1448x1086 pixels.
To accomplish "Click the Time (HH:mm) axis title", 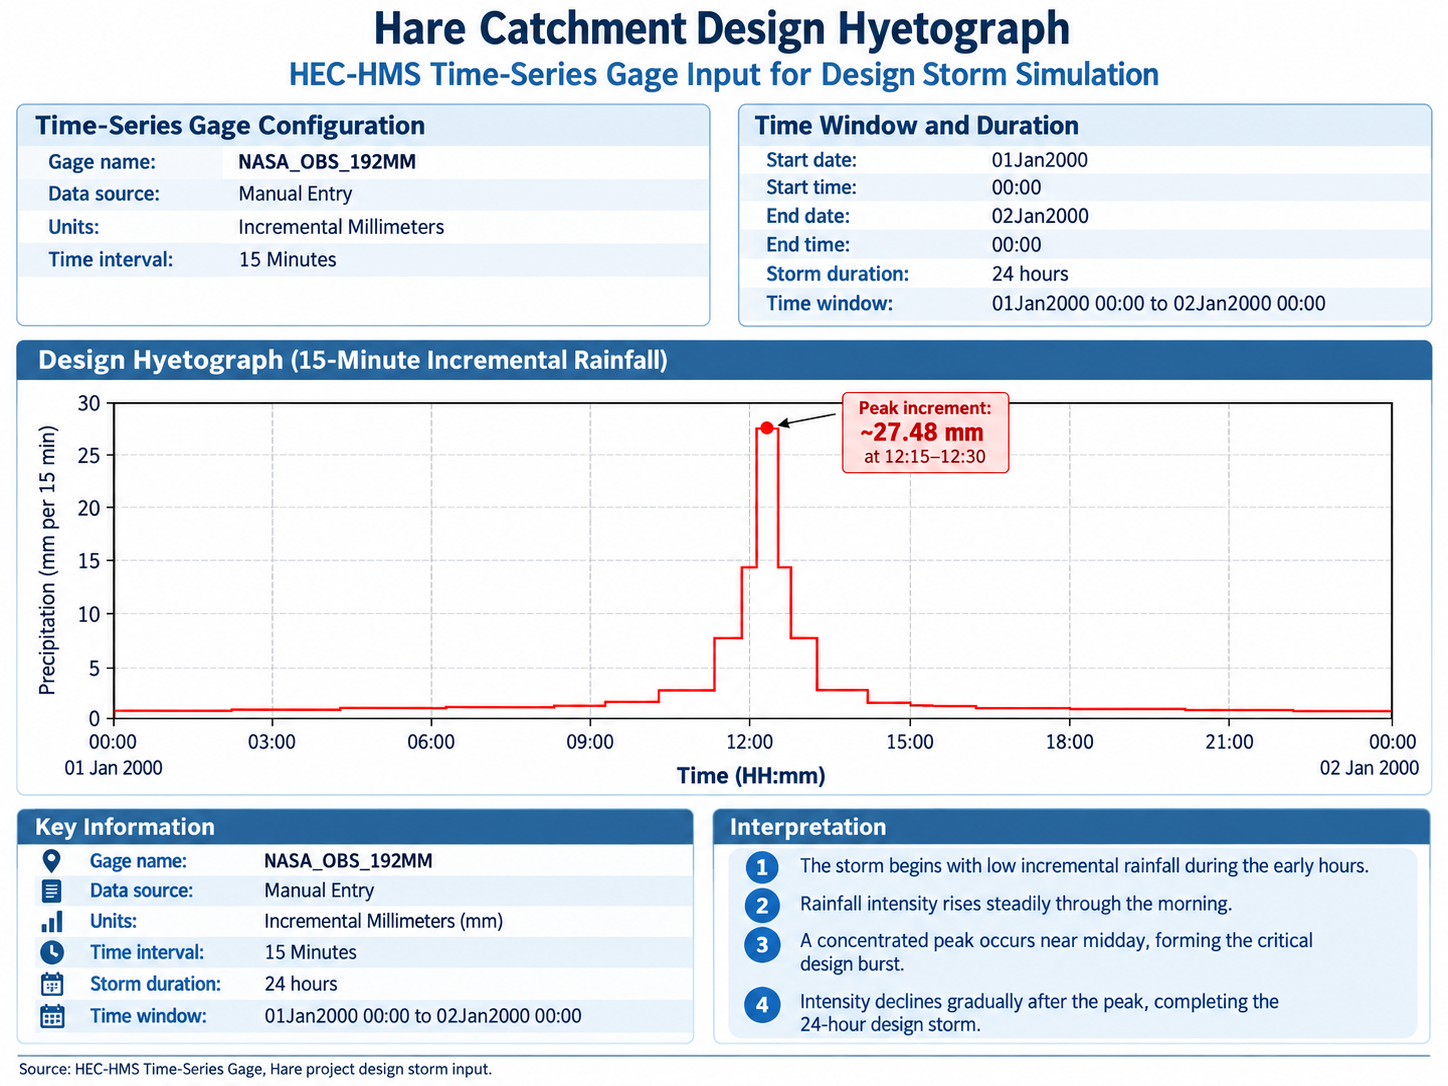I will tap(751, 776).
